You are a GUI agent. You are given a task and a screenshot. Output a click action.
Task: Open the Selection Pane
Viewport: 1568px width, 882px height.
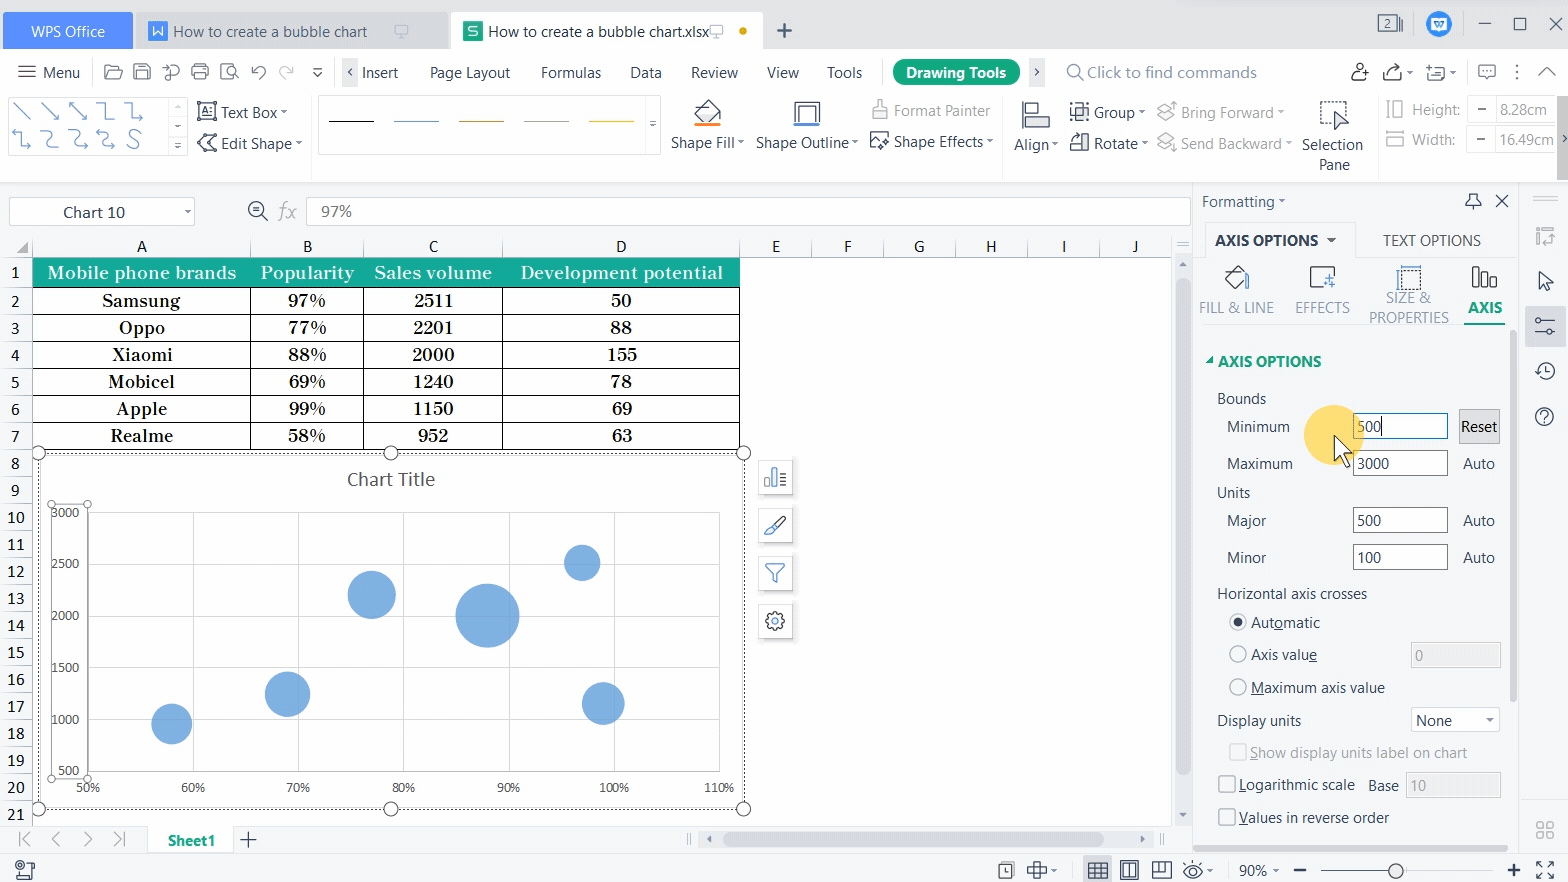[x=1333, y=135]
